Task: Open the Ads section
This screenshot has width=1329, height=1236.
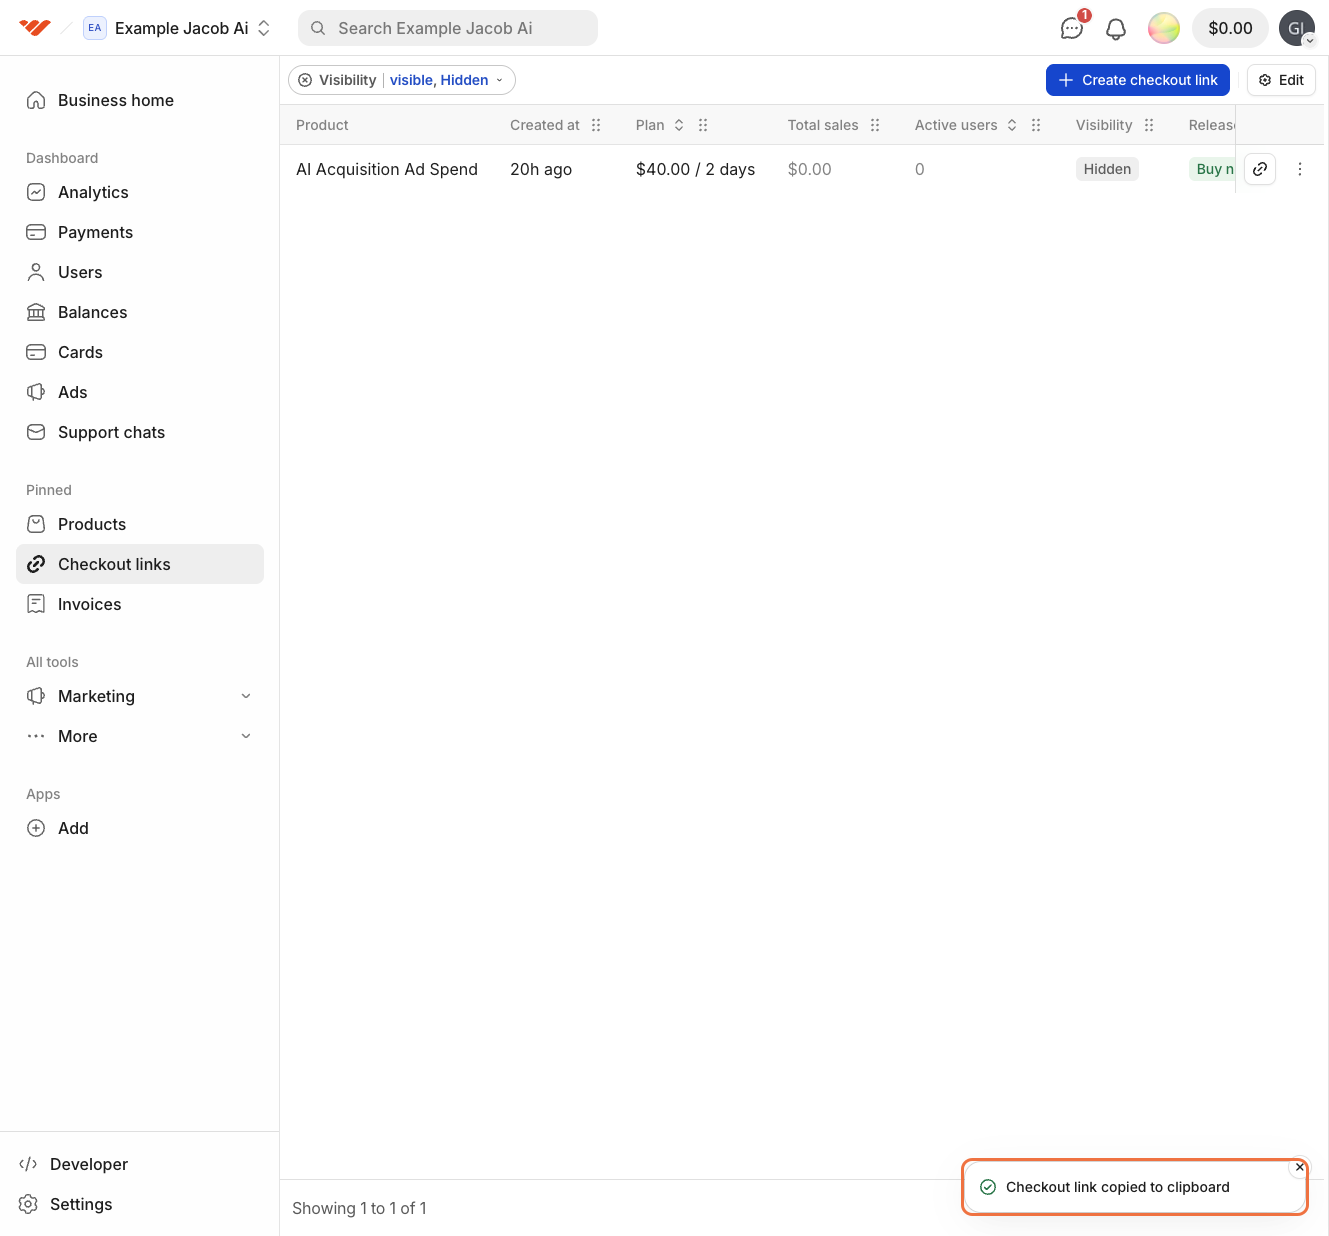Action: [140, 392]
